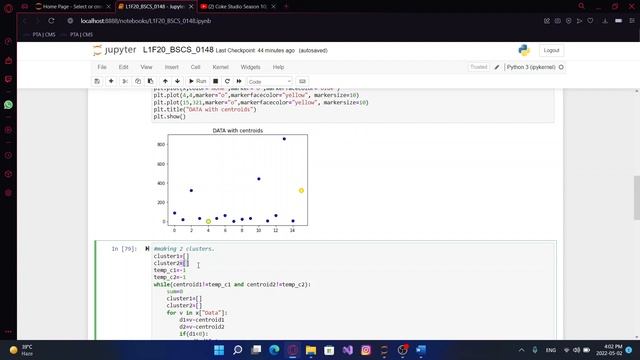This screenshot has width=640, height=360.
Task: Click the Python 3 (ipykernel) kernel name
Action: pos(531,67)
